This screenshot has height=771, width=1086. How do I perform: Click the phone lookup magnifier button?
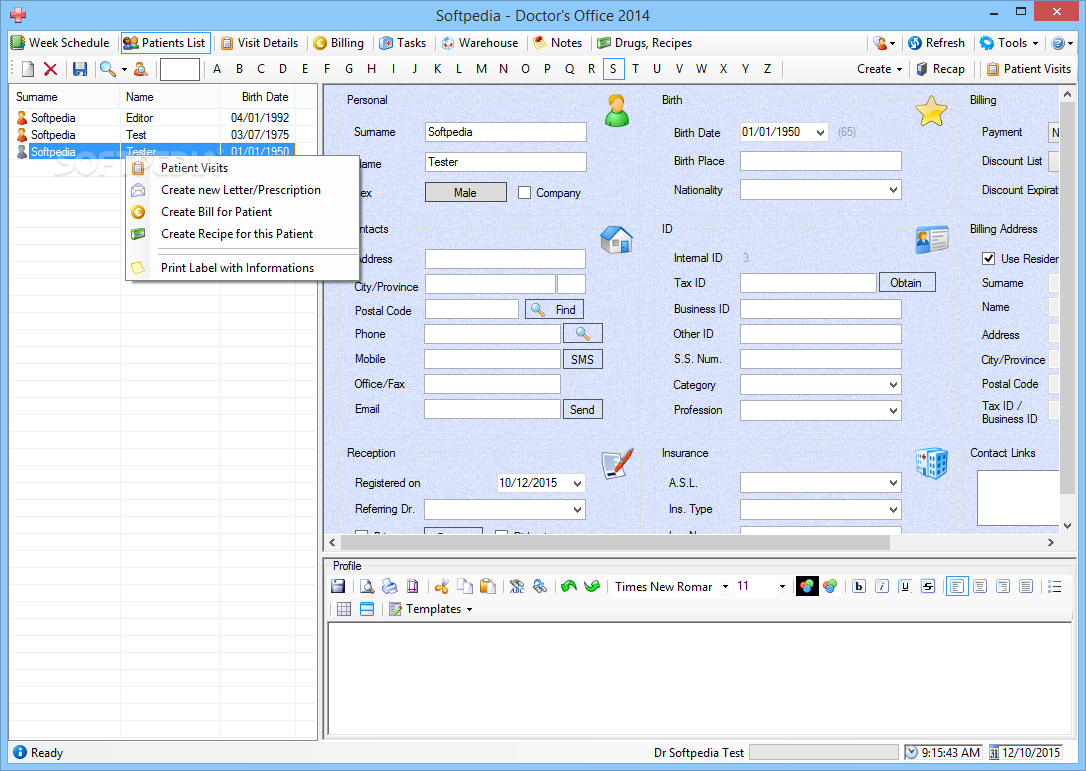(582, 334)
